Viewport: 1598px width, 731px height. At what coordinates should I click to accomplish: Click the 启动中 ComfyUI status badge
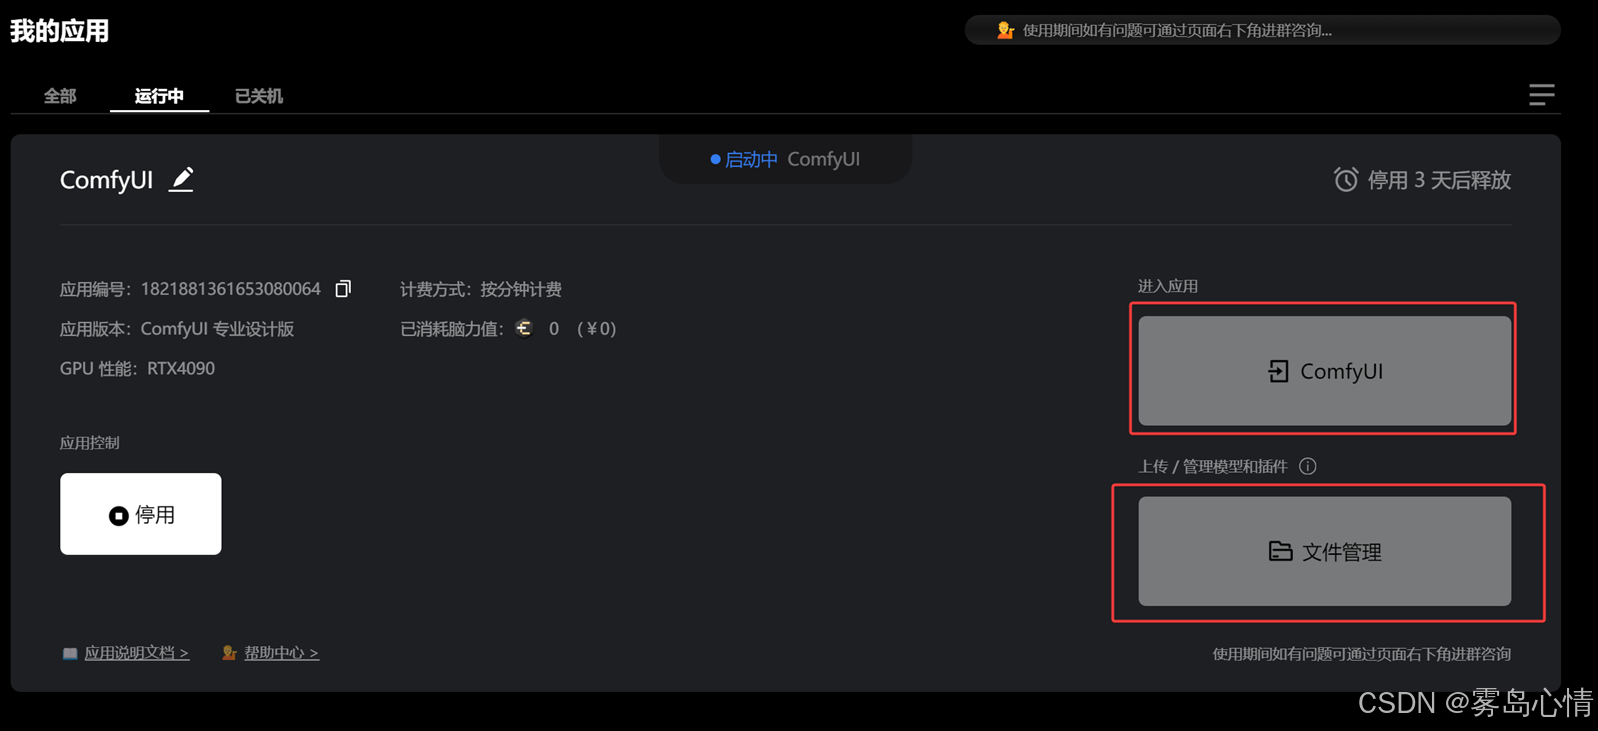785,159
